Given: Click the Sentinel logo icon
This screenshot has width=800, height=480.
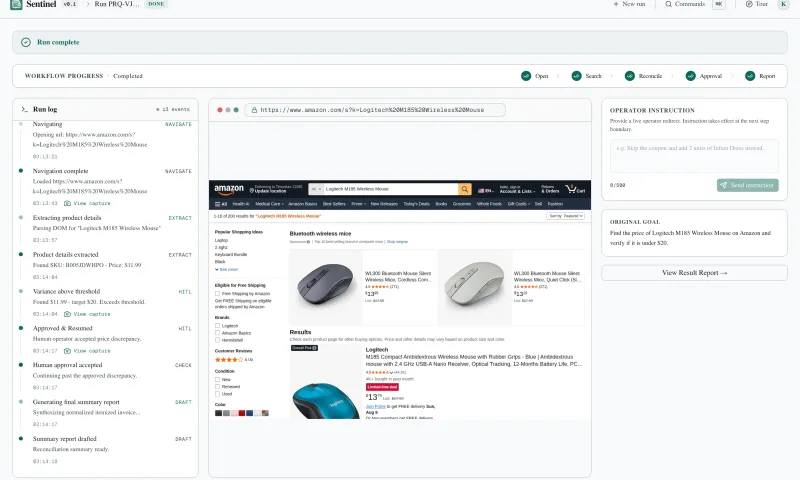Looking at the screenshot, I should coord(16,4).
